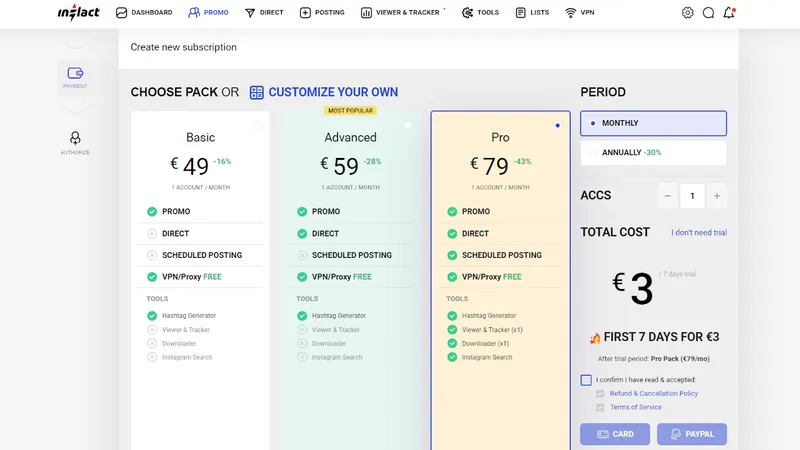Open notifications bell icon

coord(729,12)
